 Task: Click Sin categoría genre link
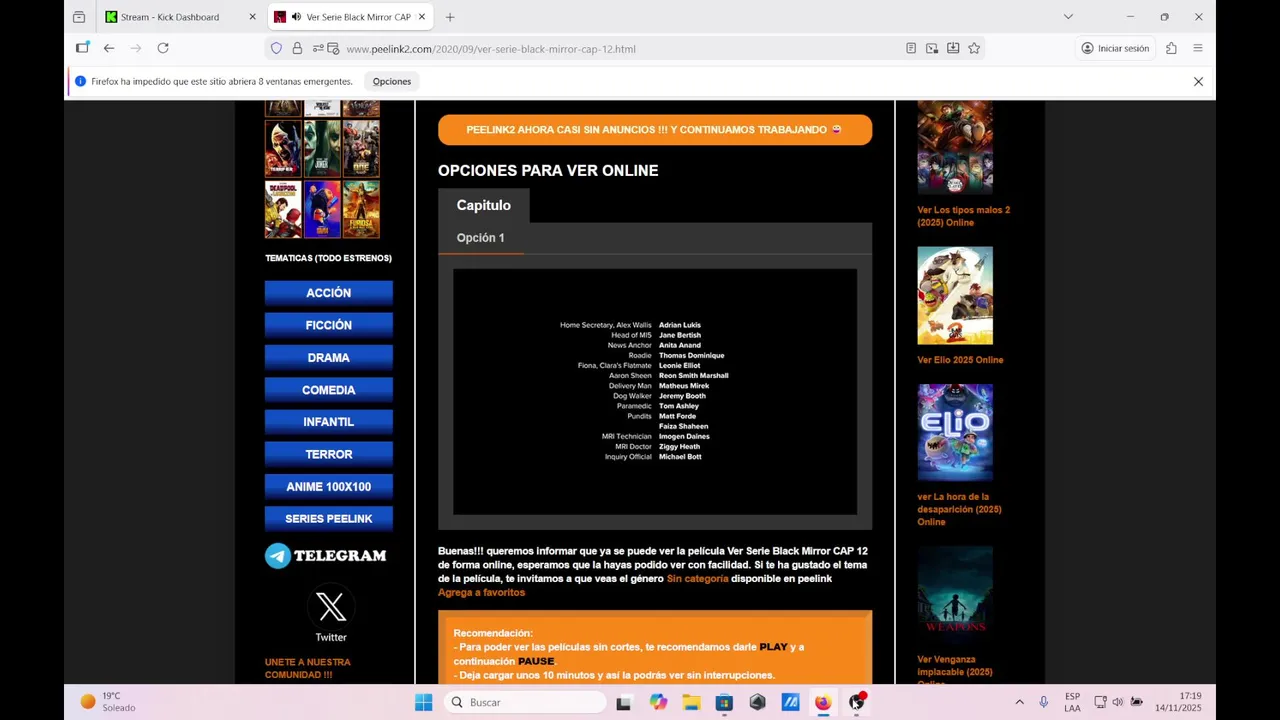[x=697, y=579]
